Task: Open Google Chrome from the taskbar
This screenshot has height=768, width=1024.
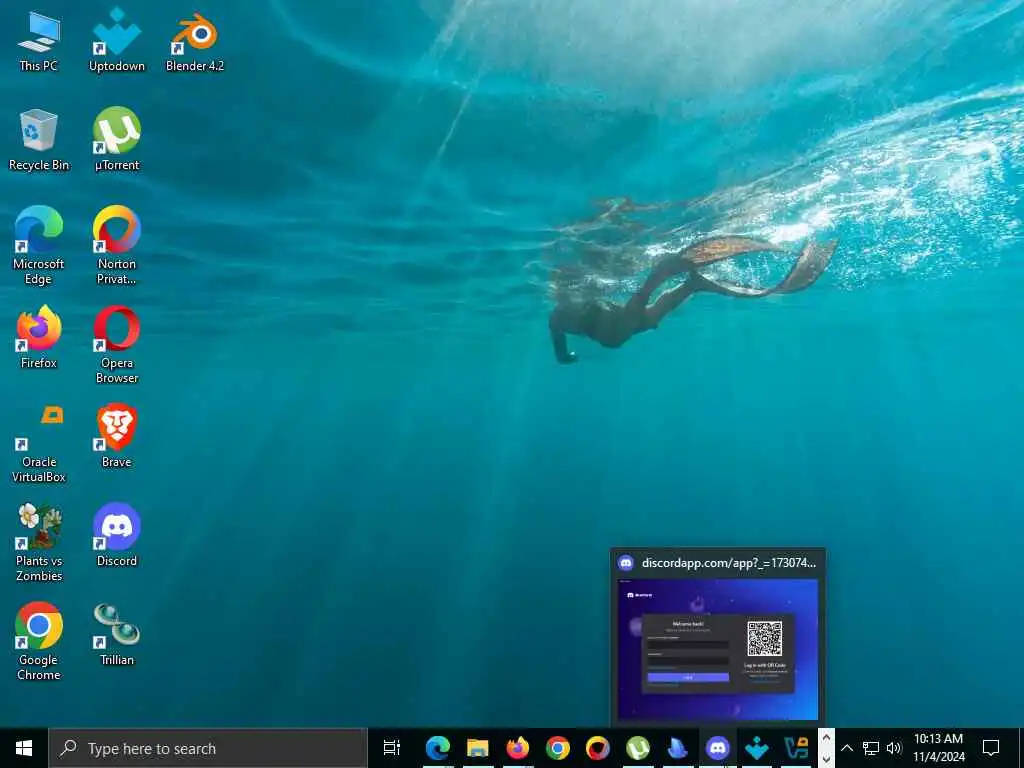Action: pos(558,748)
